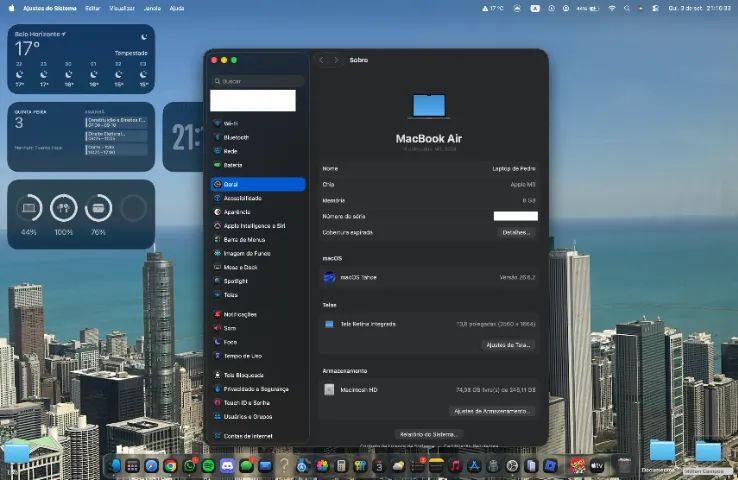Open Apple TV from the Dock
738x480 pixels.
597,466
